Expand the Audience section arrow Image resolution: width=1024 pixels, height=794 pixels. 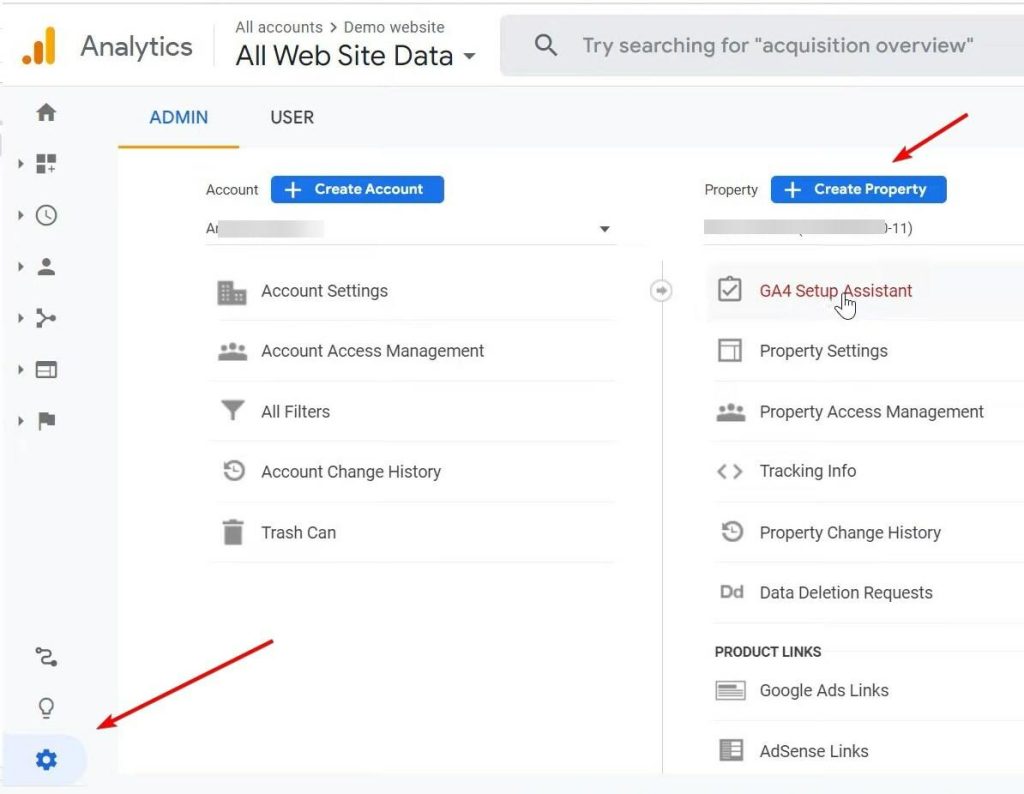pyautogui.click(x=21, y=267)
